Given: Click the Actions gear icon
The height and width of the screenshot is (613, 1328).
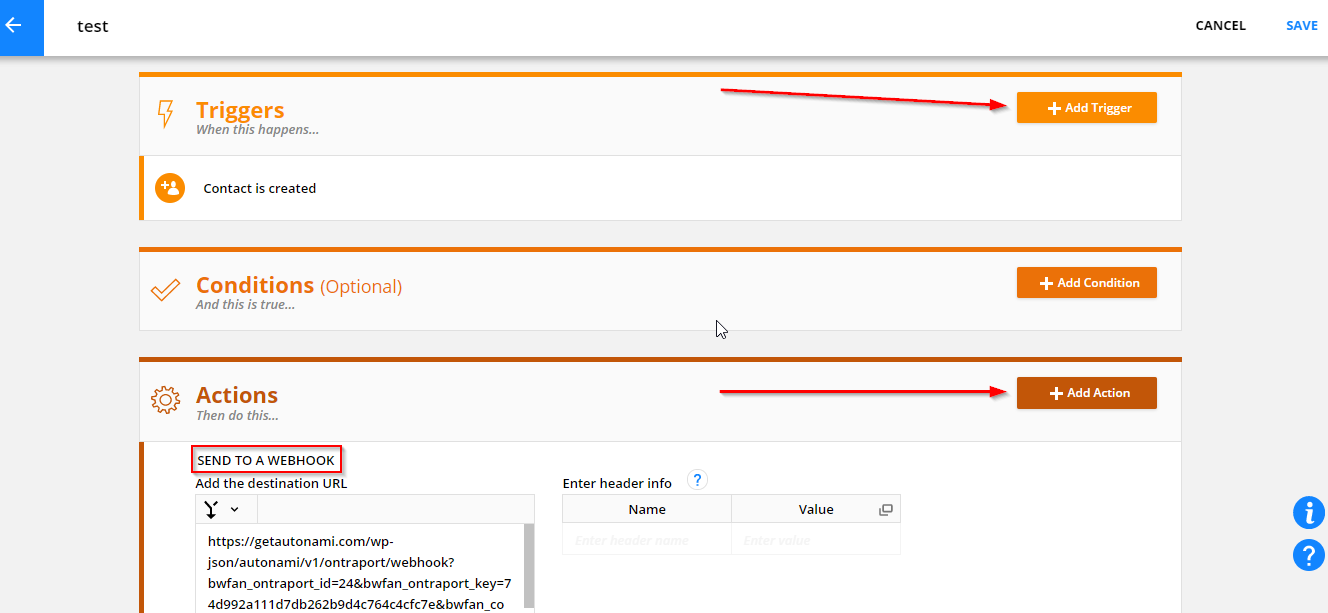Looking at the screenshot, I should (x=165, y=400).
